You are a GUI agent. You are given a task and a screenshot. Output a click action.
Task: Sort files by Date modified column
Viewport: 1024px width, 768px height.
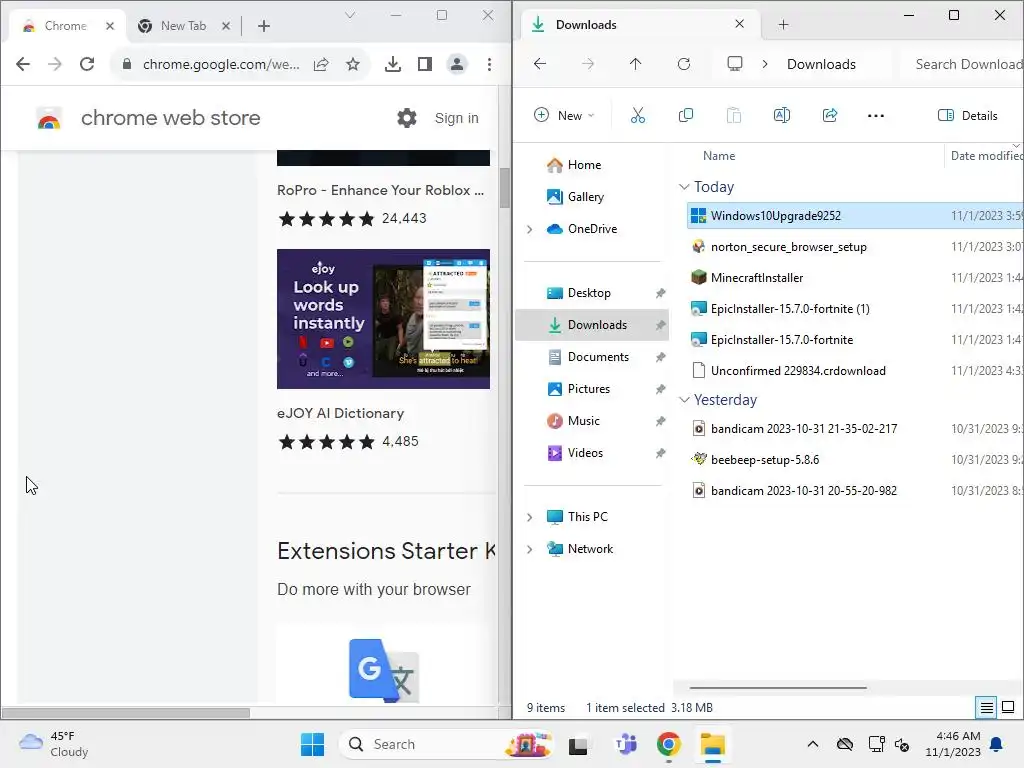pyautogui.click(x=984, y=156)
